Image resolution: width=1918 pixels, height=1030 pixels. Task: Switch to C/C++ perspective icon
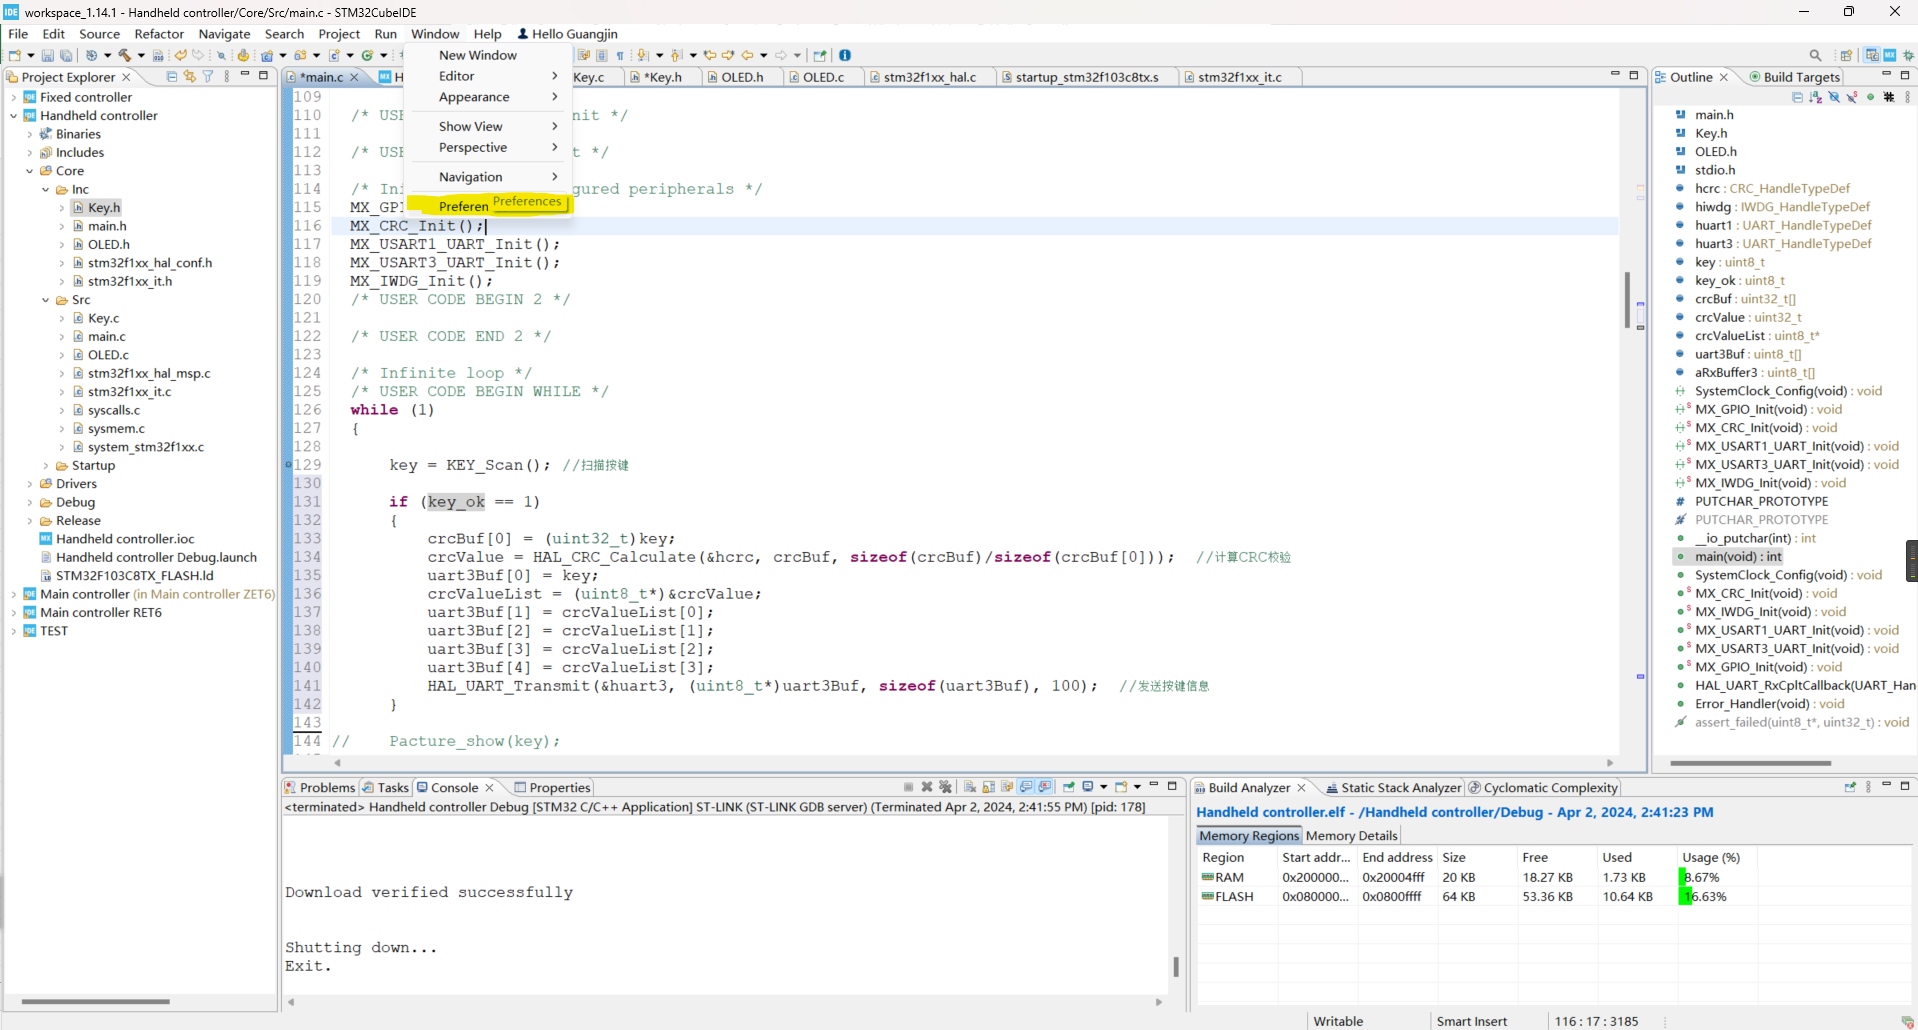point(1872,55)
